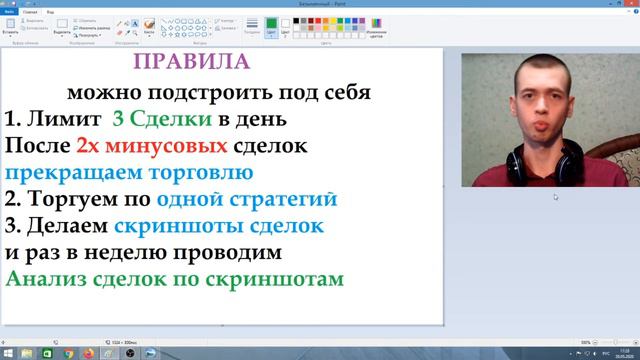
Task: Click the ПРАВИЛА heading on canvas
Action: coord(191,62)
